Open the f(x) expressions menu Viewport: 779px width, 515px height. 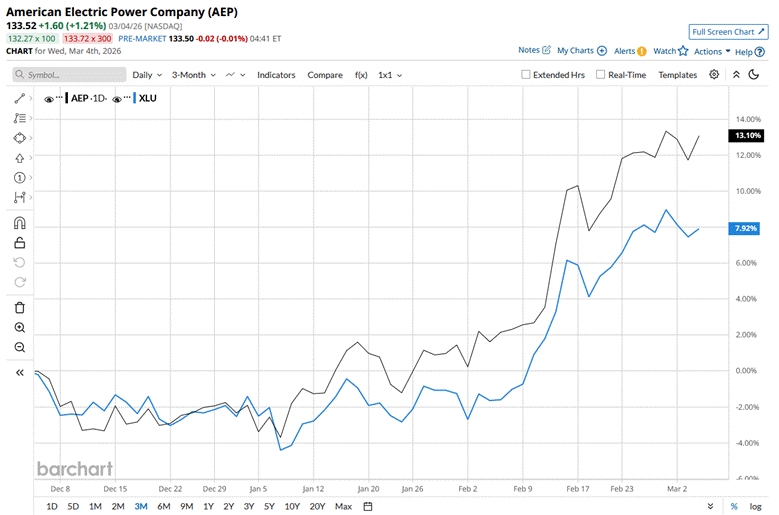(x=361, y=75)
